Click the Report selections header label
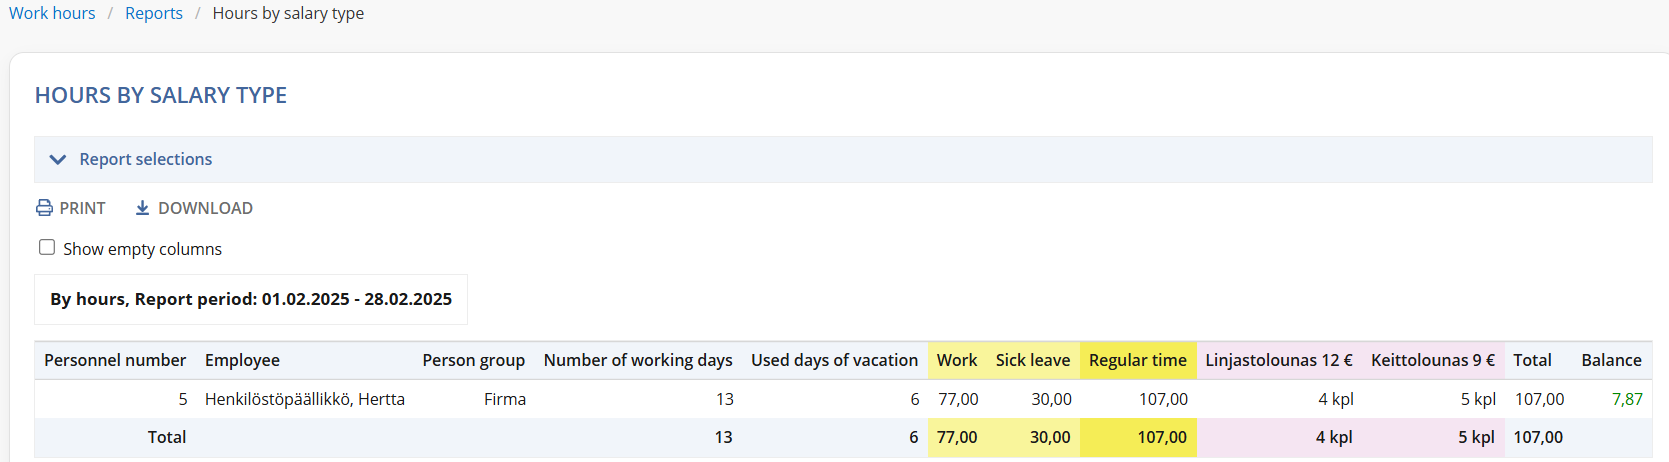 (146, 160)
